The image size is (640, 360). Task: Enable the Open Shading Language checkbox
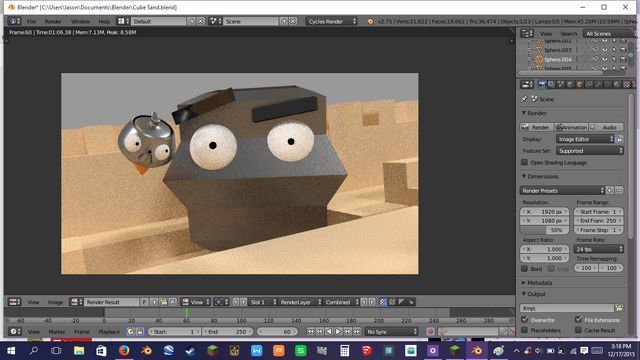click(524, 162)
